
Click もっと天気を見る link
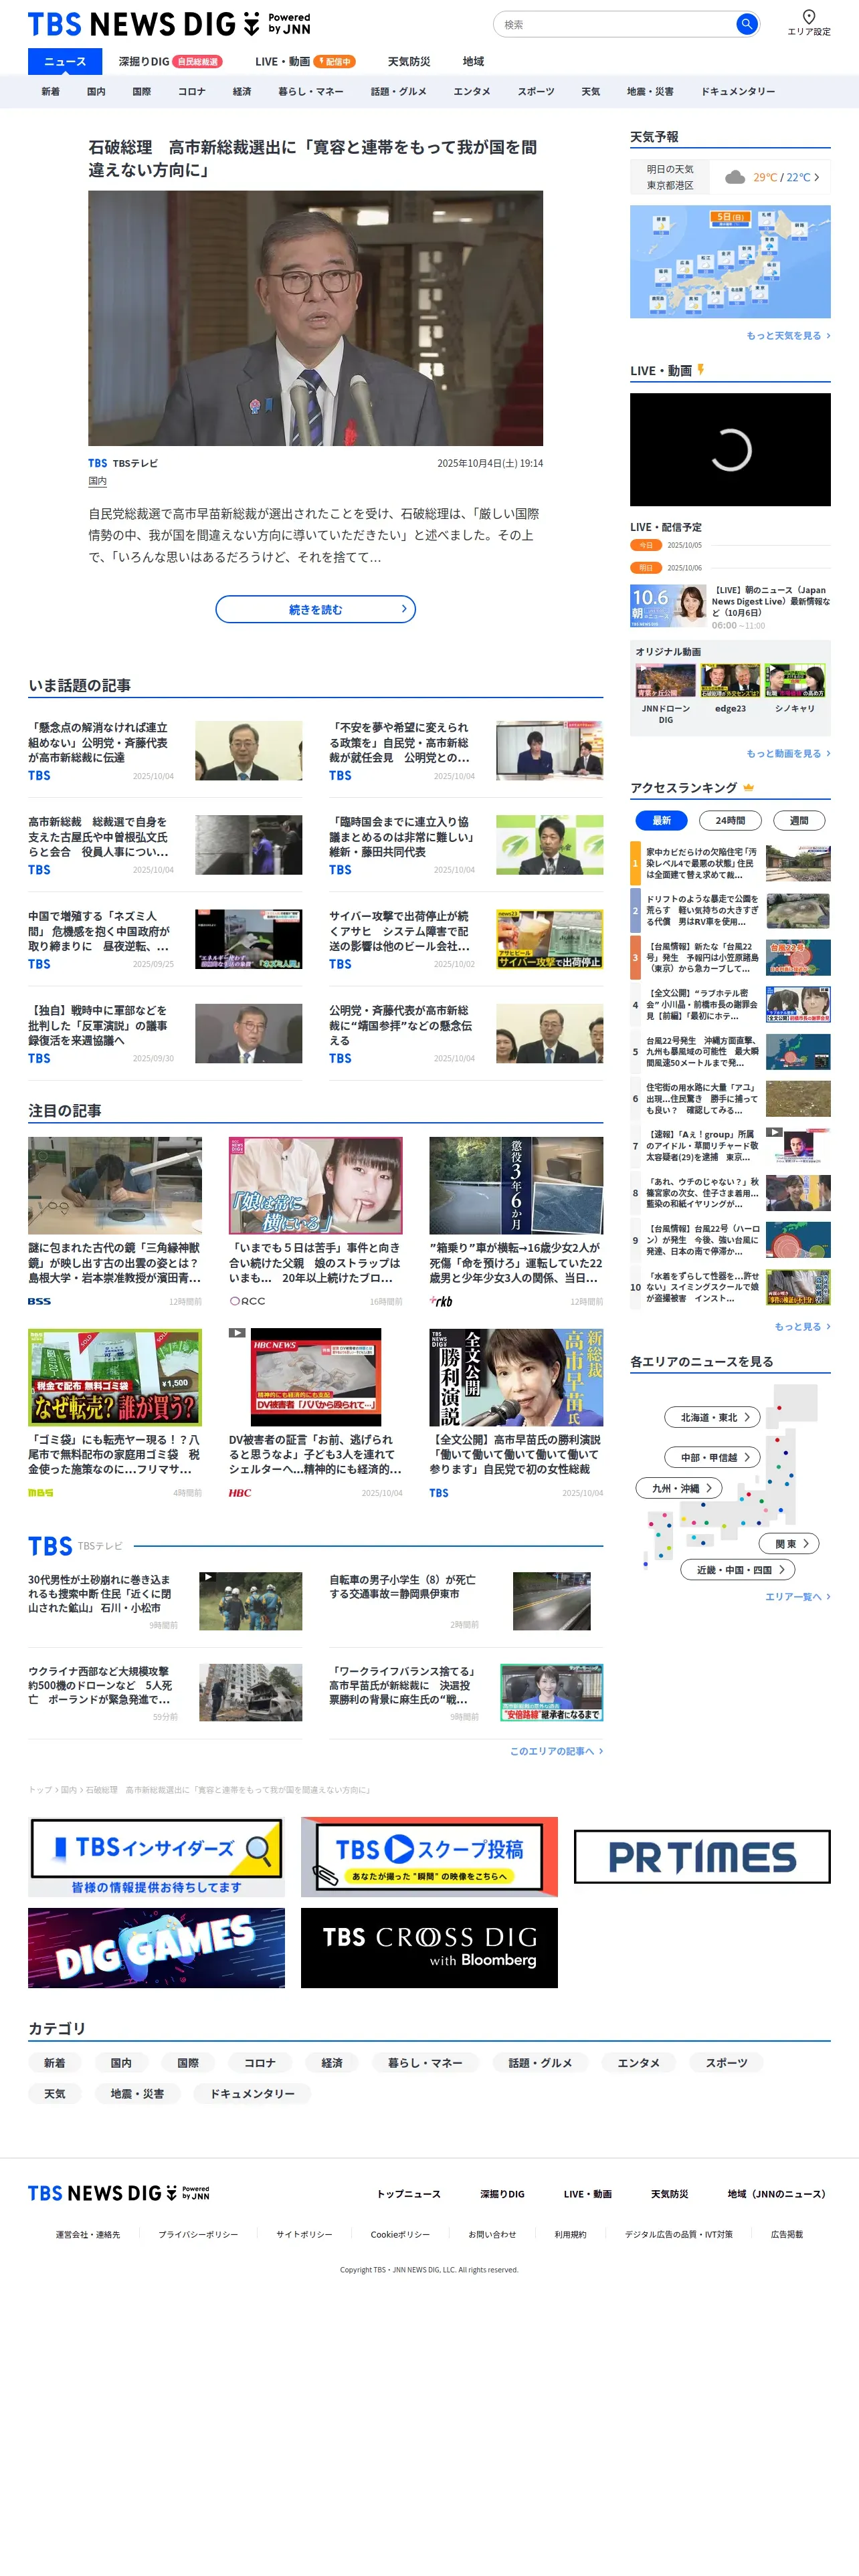pyautogui.click(x=788, y=335)
